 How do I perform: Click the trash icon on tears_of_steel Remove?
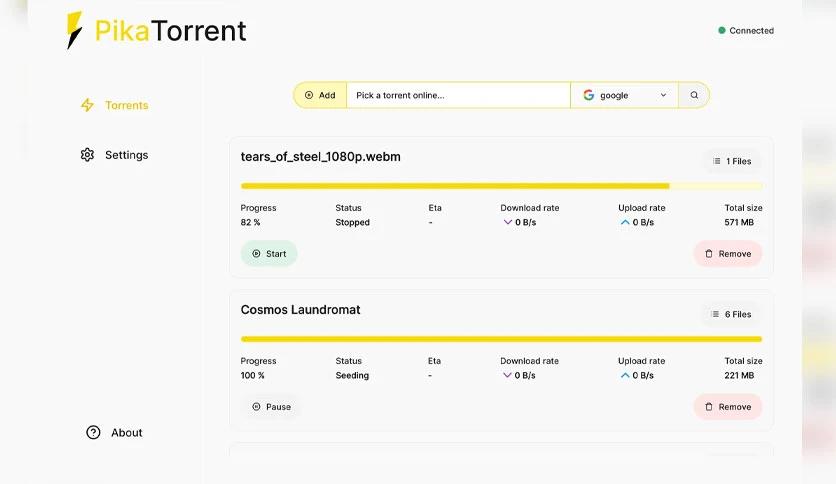pyautogui.click(x=709, y=254)
